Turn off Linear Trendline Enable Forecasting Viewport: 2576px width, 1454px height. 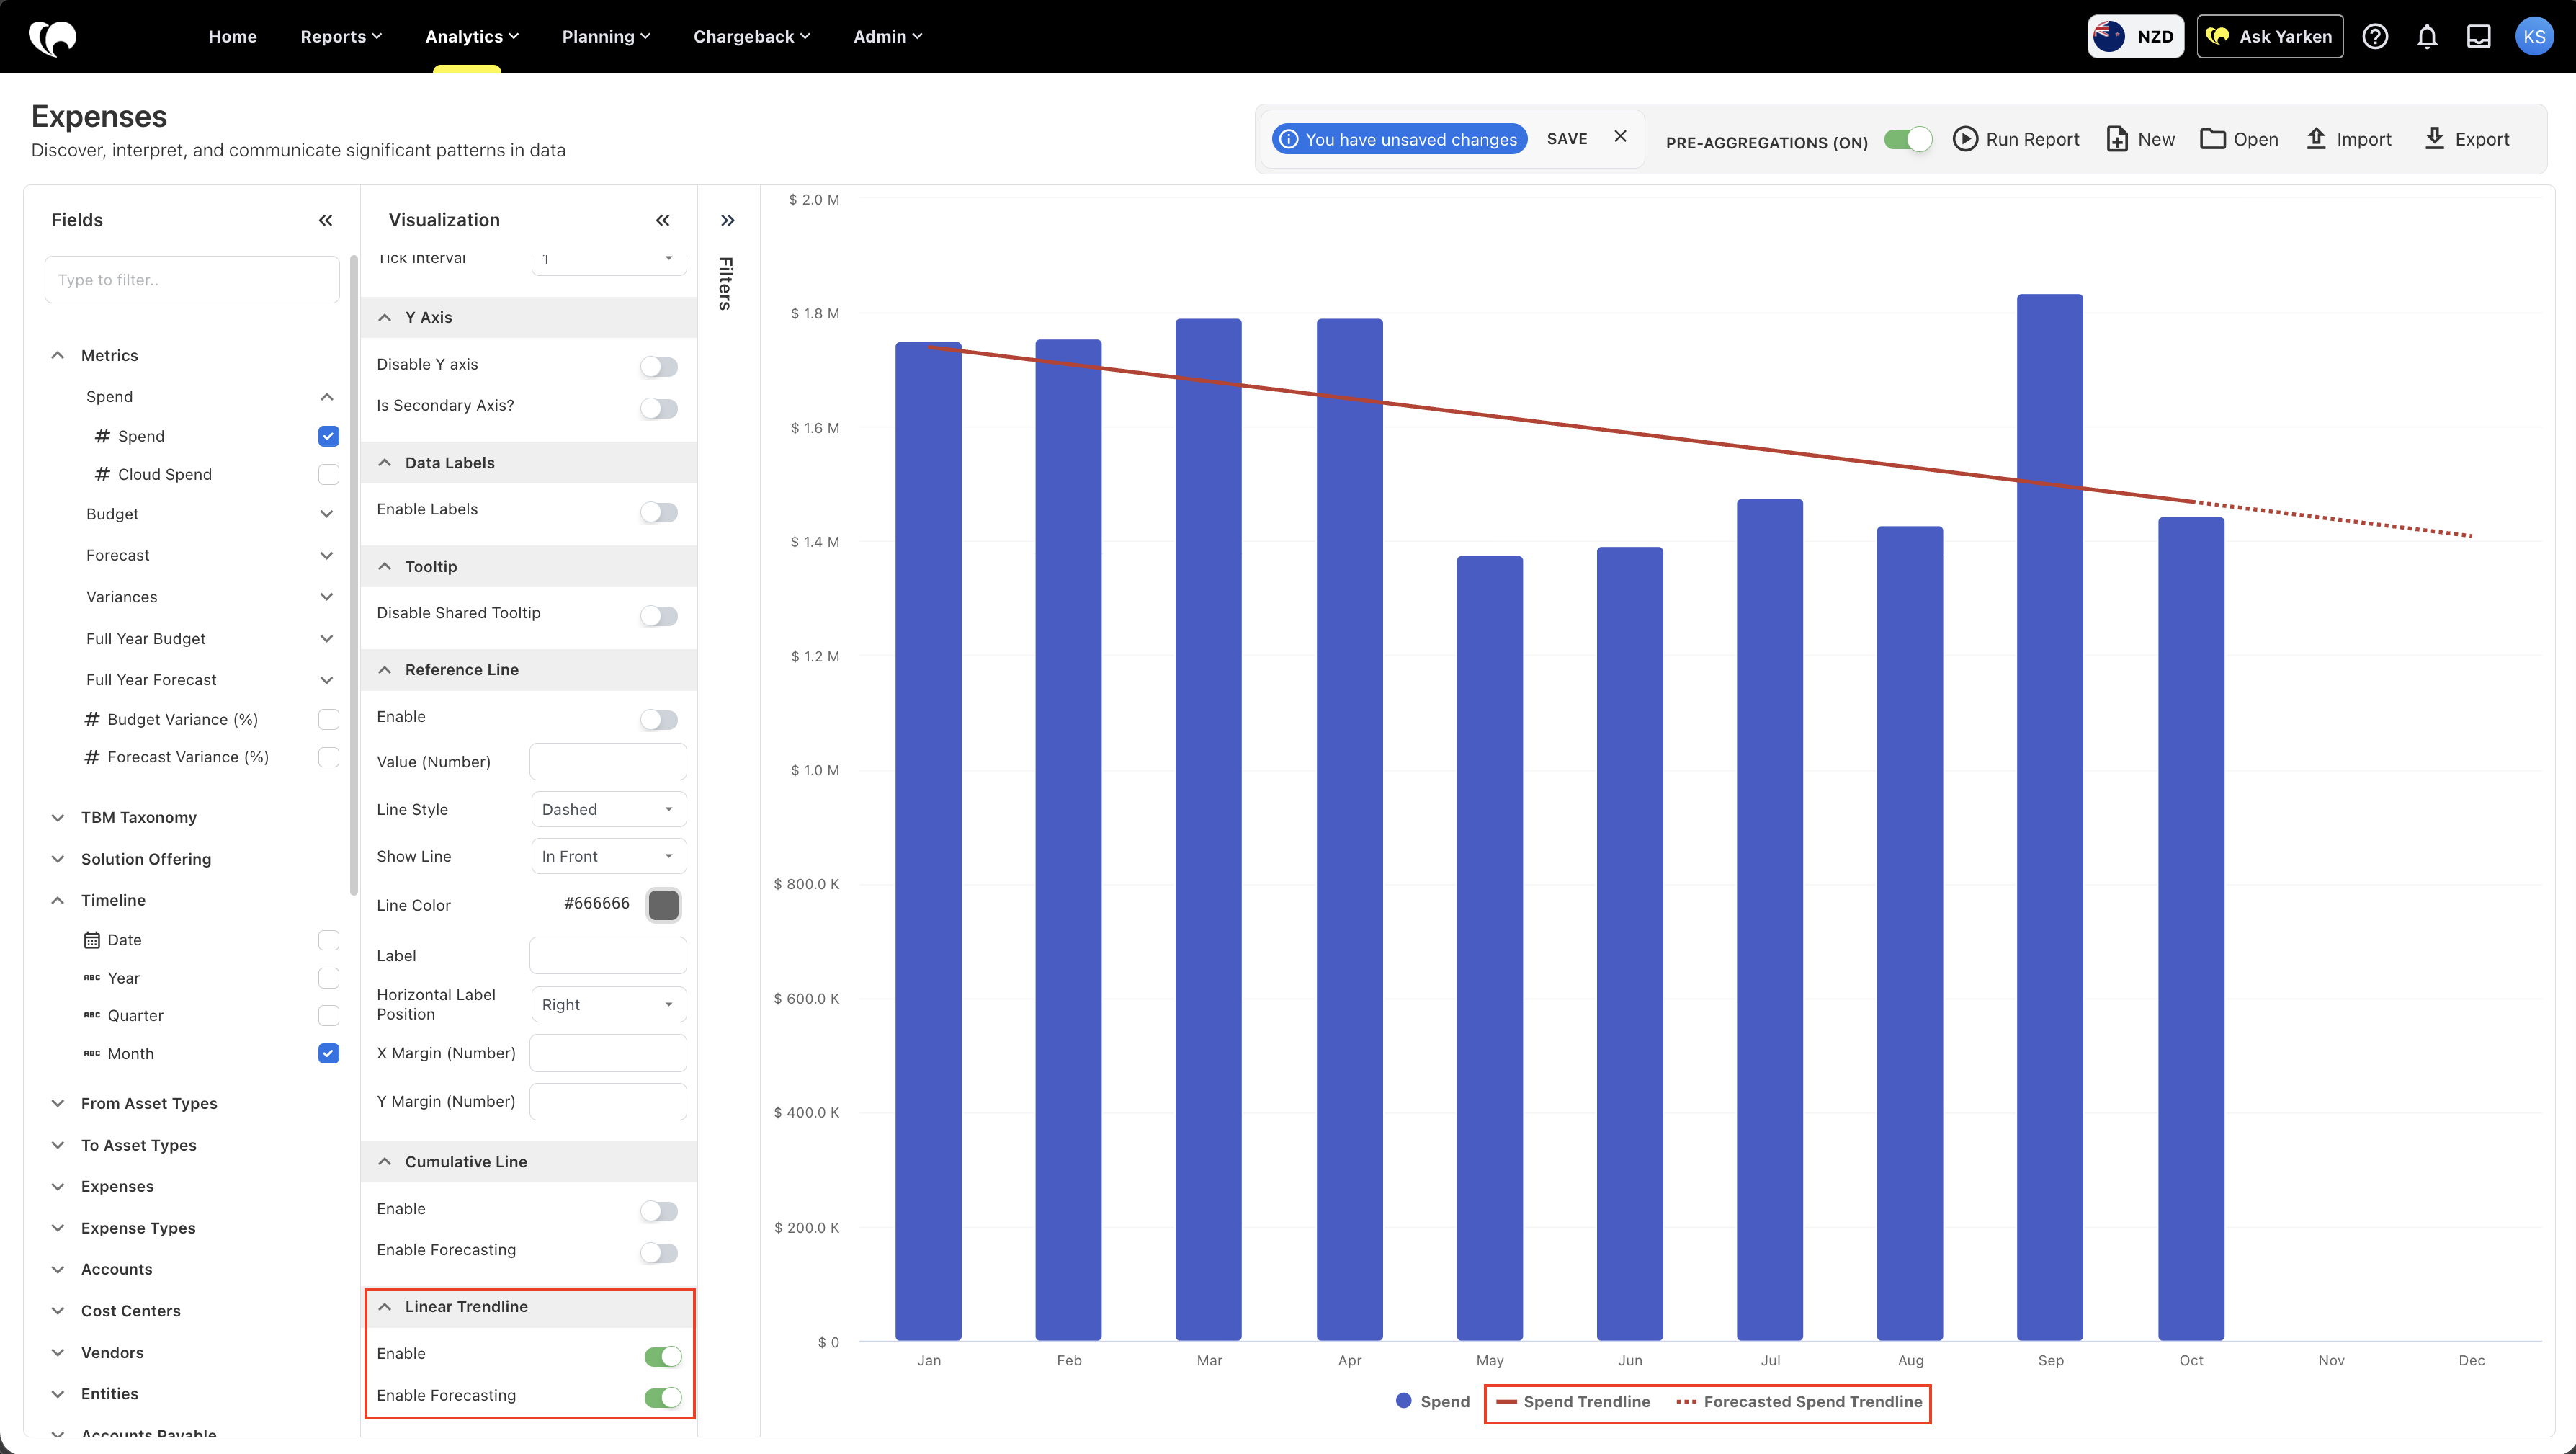click(x=663, y=1397)
